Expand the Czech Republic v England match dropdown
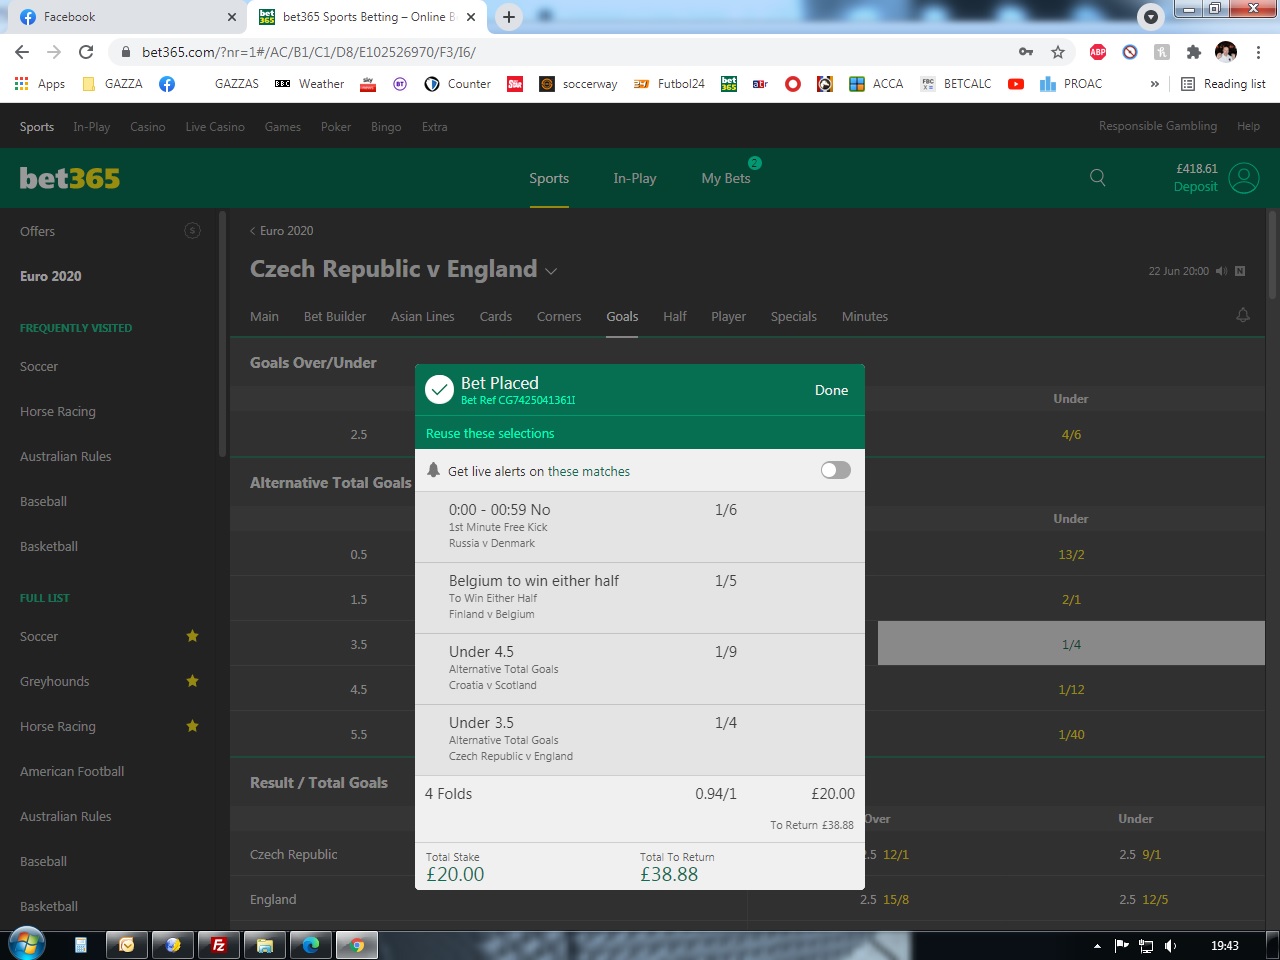Image resolution: width=1280 pixels, height=960 pixels. tap(551, 271)
